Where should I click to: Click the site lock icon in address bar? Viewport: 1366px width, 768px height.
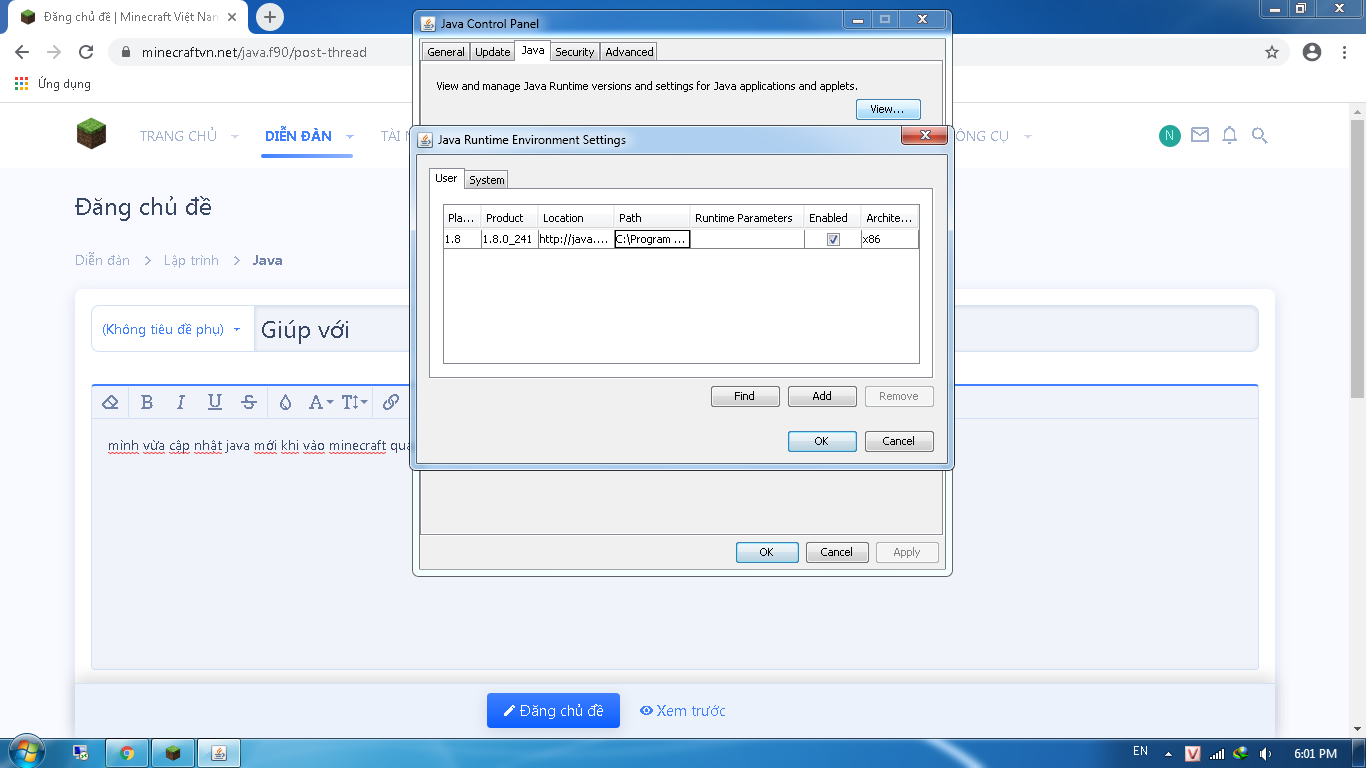[x=126, y=52]
